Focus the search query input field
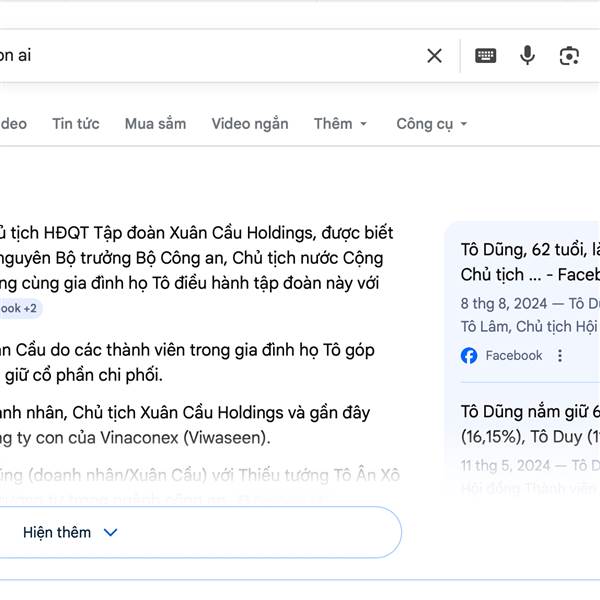600x600 pixels. [x=200, y=56]
